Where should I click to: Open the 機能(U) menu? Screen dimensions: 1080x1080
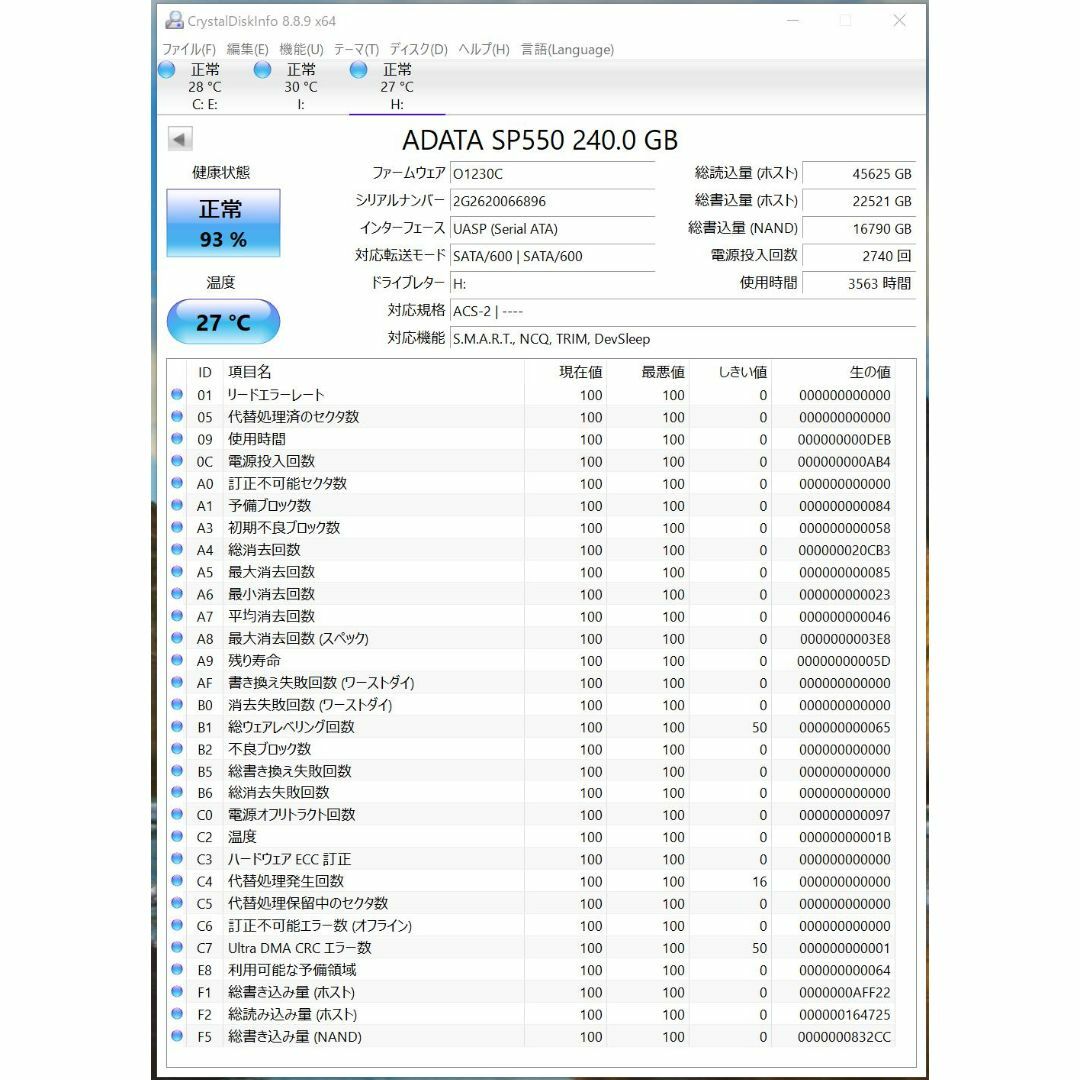(301, 50)
